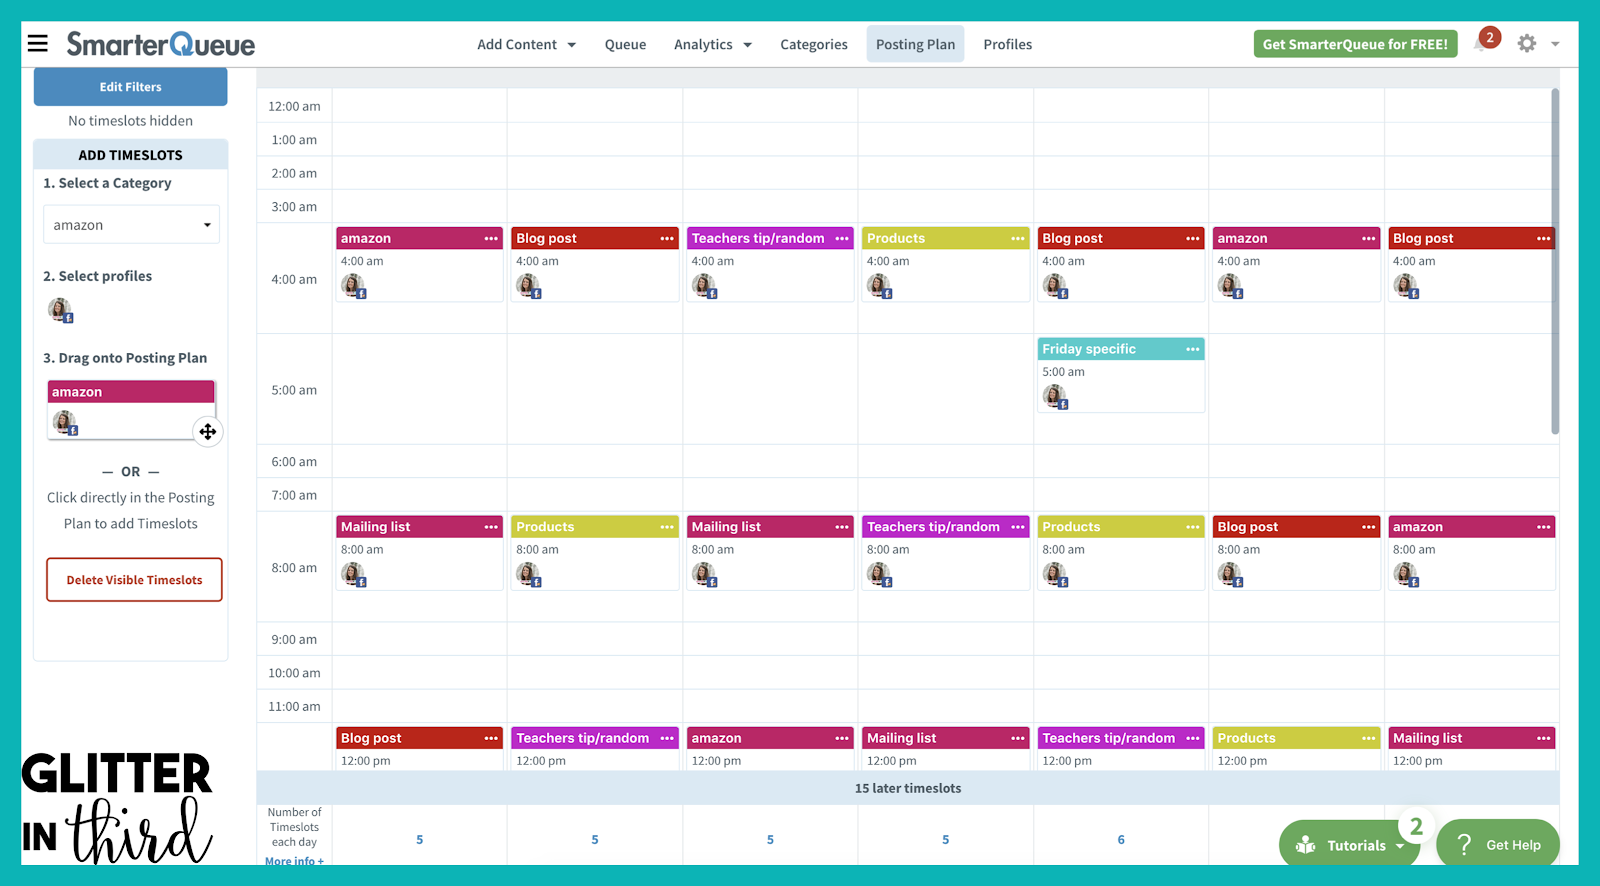1600x886 pixels.
Task: Click the calendar vertical scrollbar
Action: tap(1555, 261)
